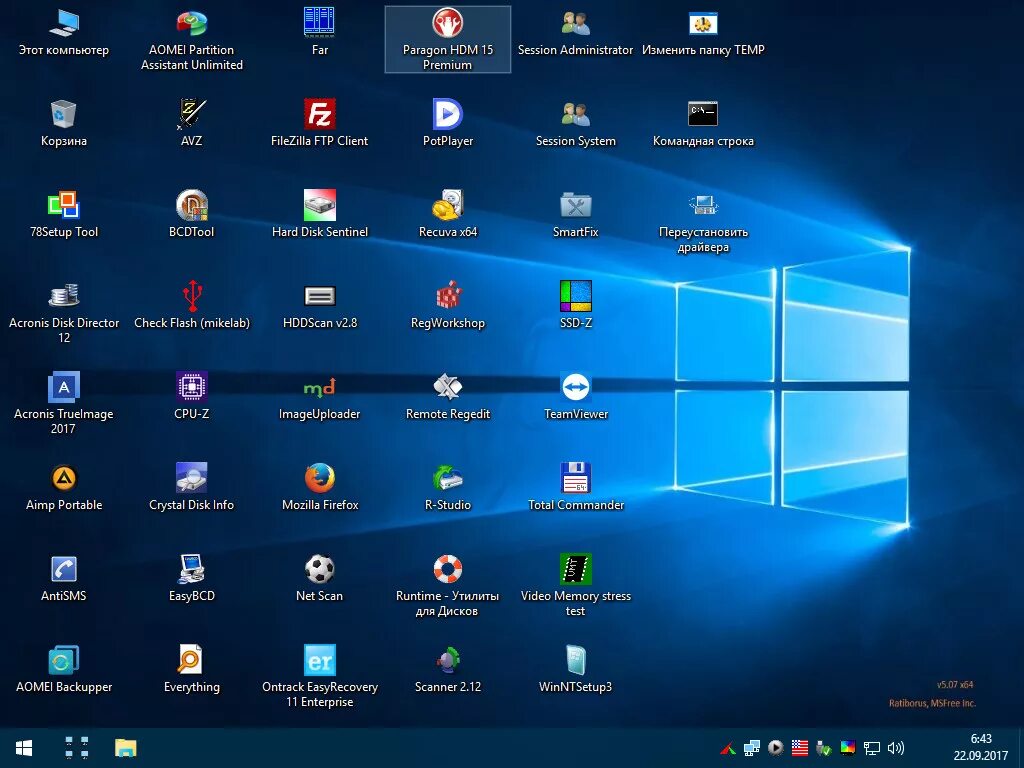Open the WinNTSetup3 icon
The width and height of the screenshot is (1024, 768).
click(575, 668)
